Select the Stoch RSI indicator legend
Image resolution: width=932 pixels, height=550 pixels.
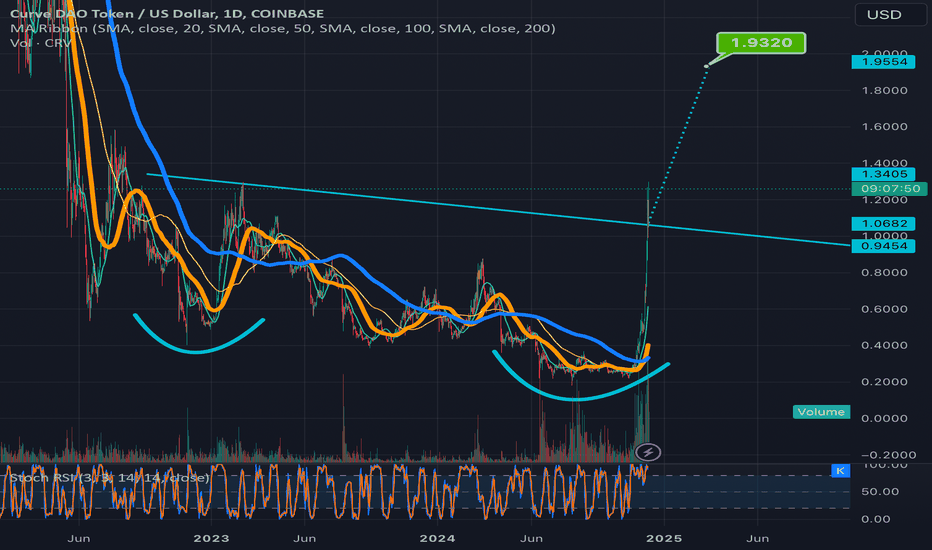click(x=109, y=477)
